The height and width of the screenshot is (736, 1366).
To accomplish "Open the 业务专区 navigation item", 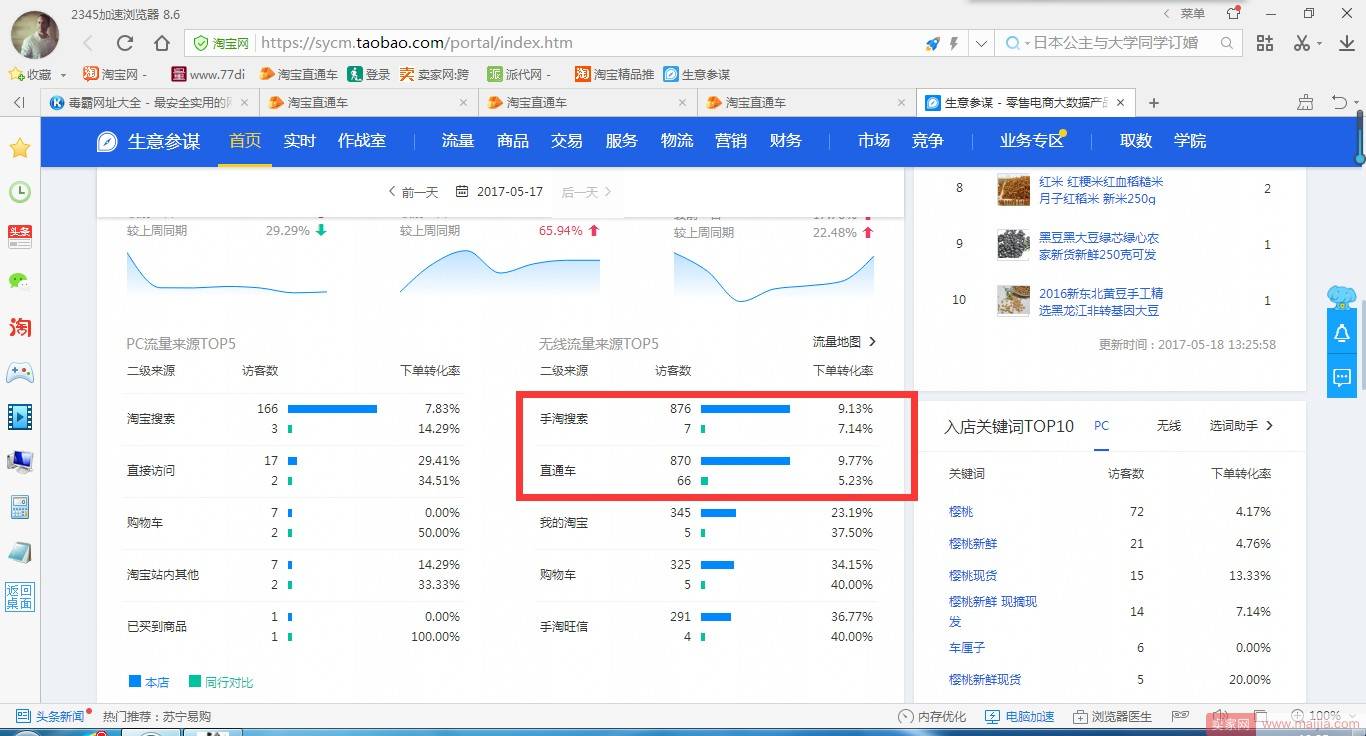I will (x=1032, y=141).
